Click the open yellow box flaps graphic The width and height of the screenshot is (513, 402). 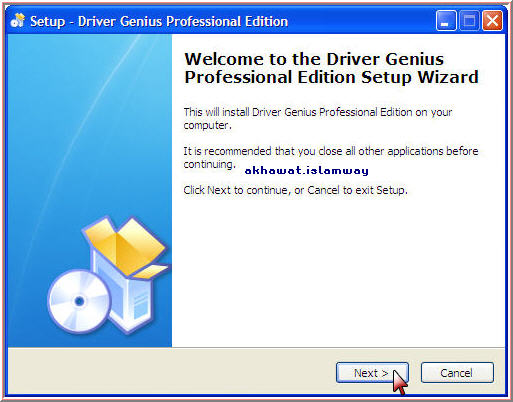127,245
